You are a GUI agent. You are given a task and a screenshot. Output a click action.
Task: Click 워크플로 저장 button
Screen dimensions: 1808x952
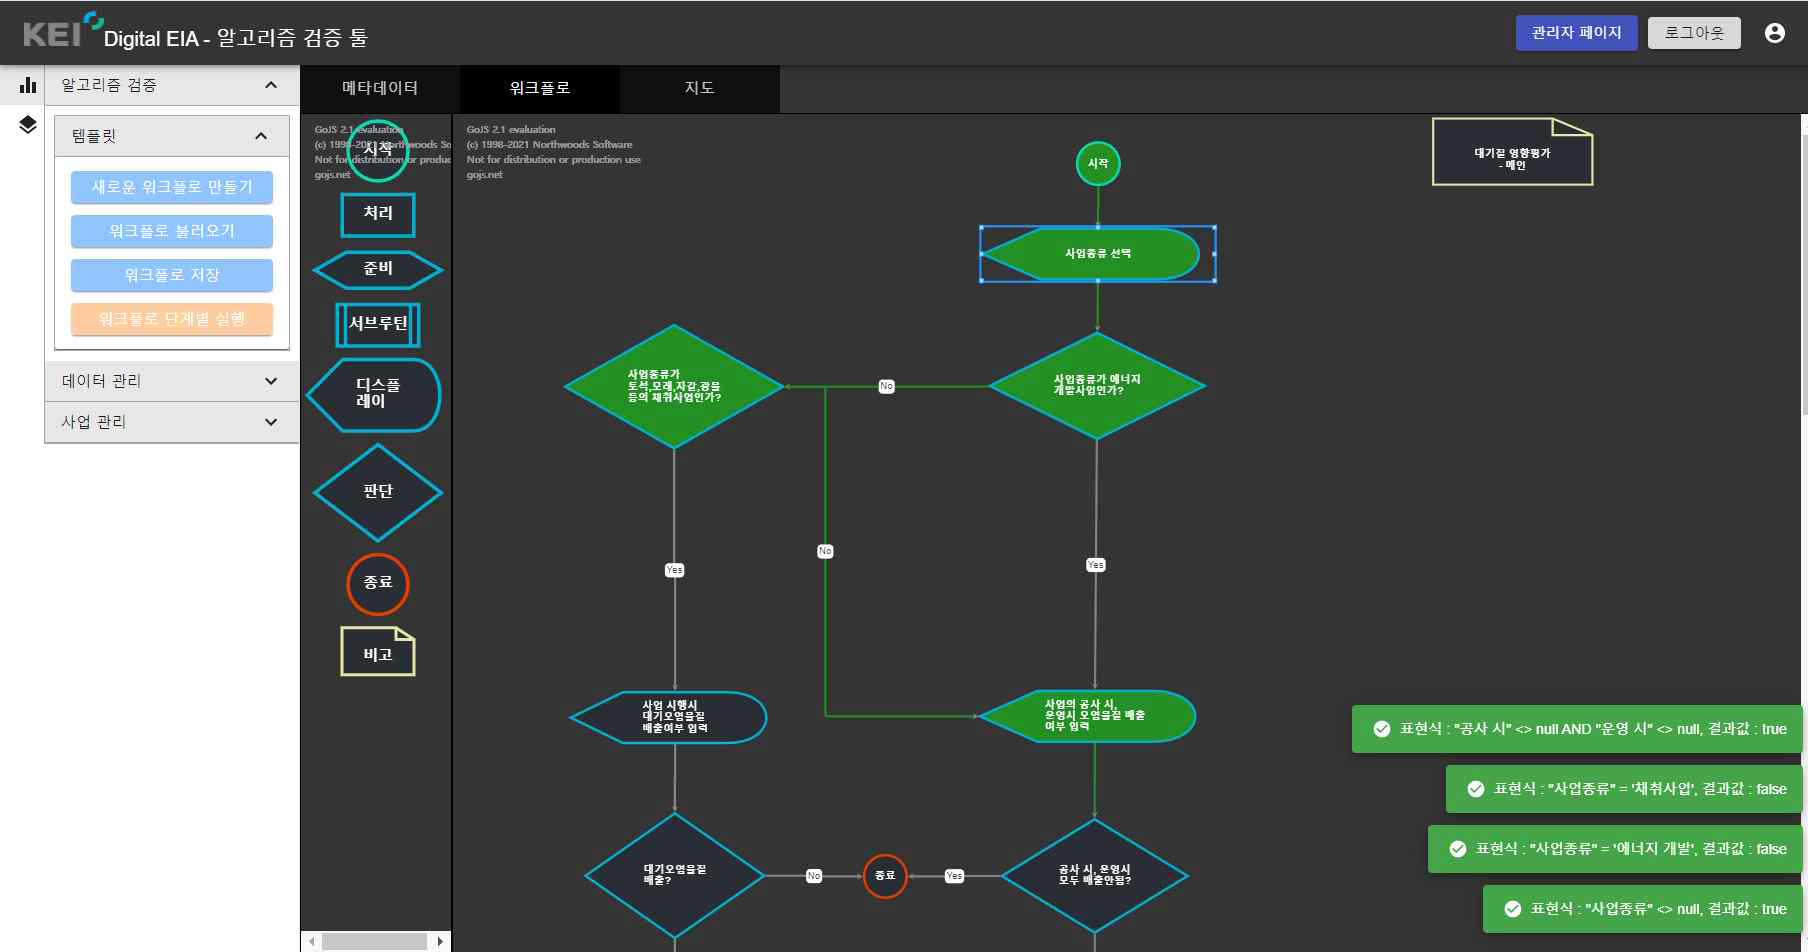point(172,275)
